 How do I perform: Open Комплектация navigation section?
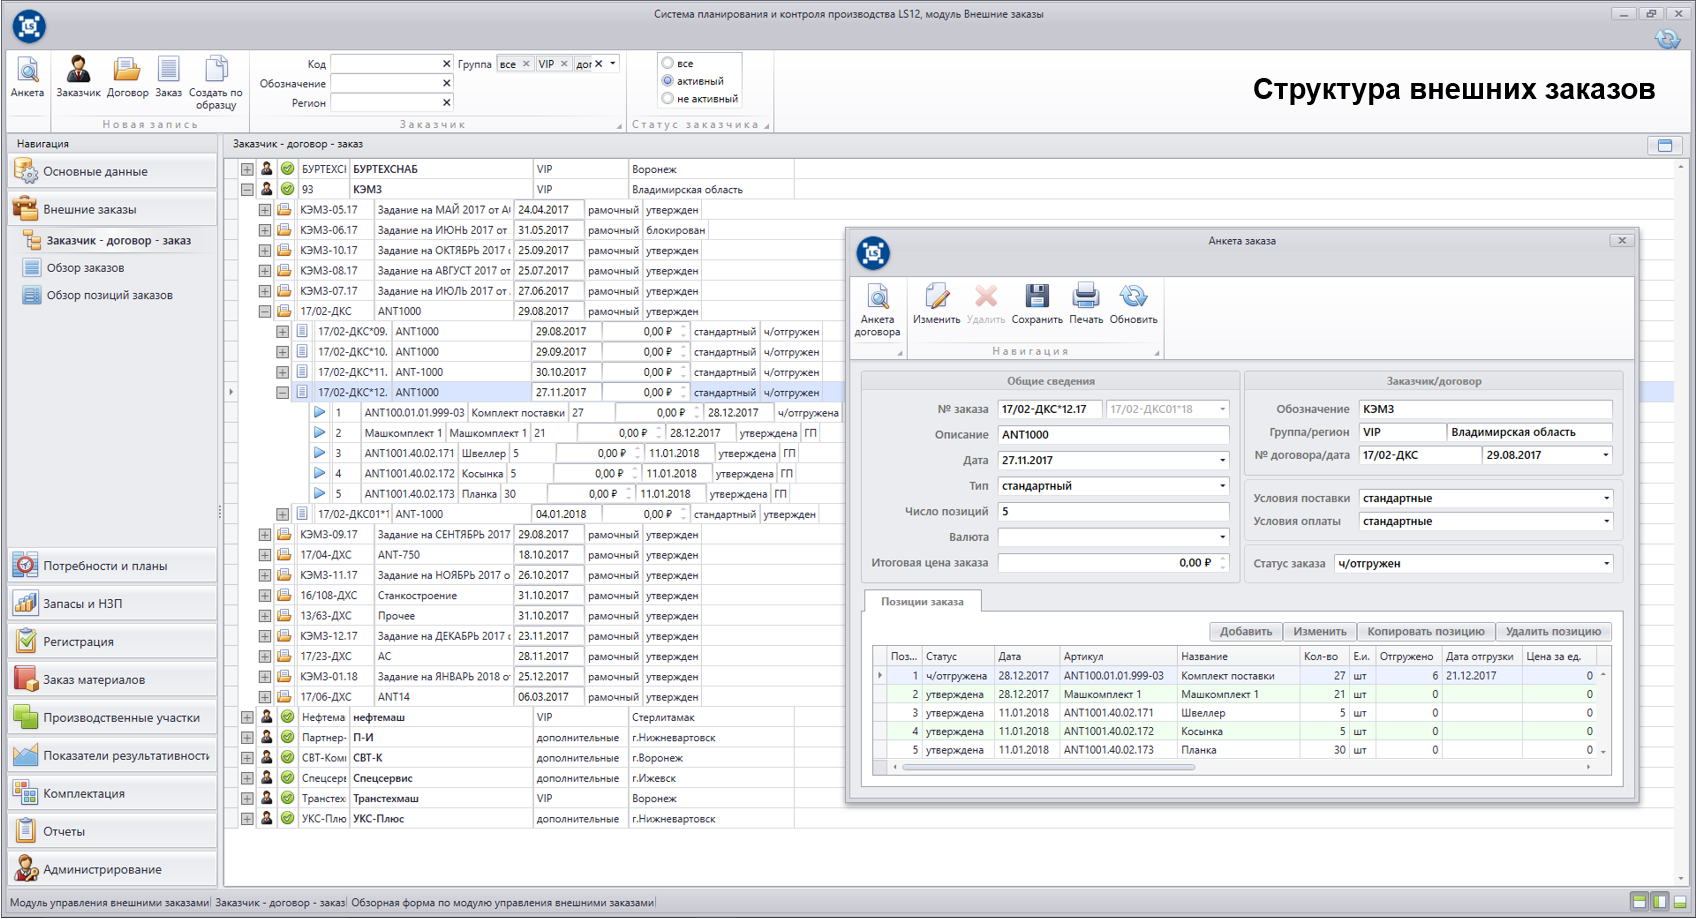[x=112, y=793]
